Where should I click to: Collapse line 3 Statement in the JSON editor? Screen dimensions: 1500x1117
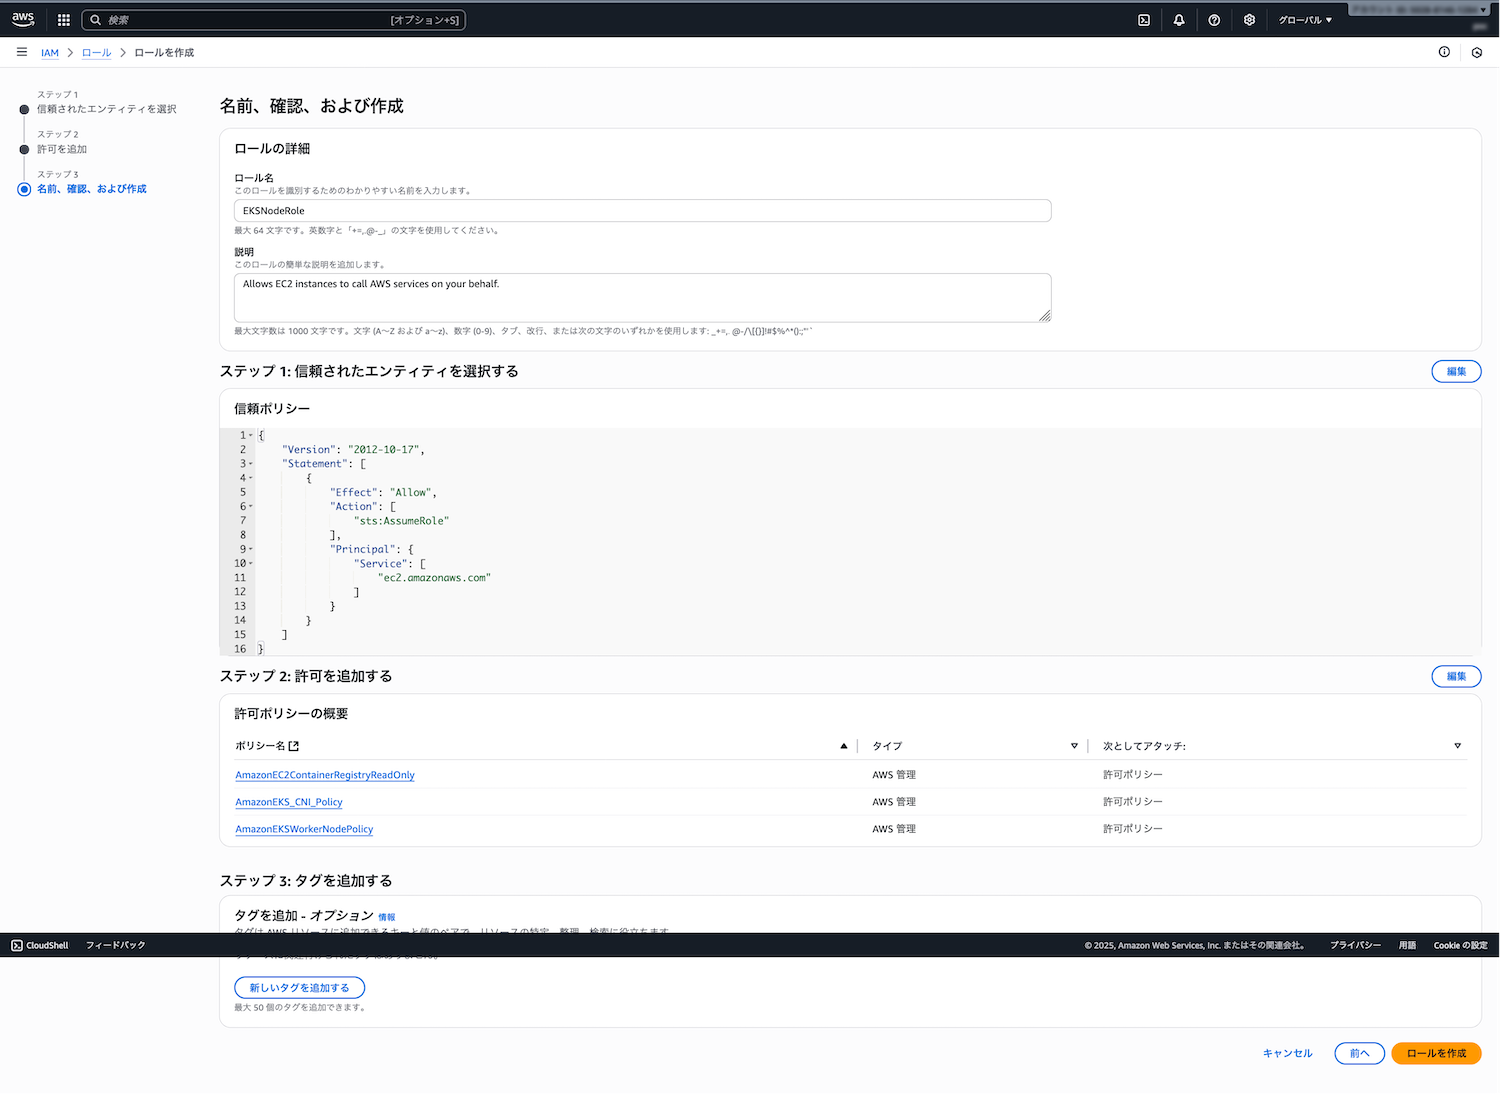(251, 464)
